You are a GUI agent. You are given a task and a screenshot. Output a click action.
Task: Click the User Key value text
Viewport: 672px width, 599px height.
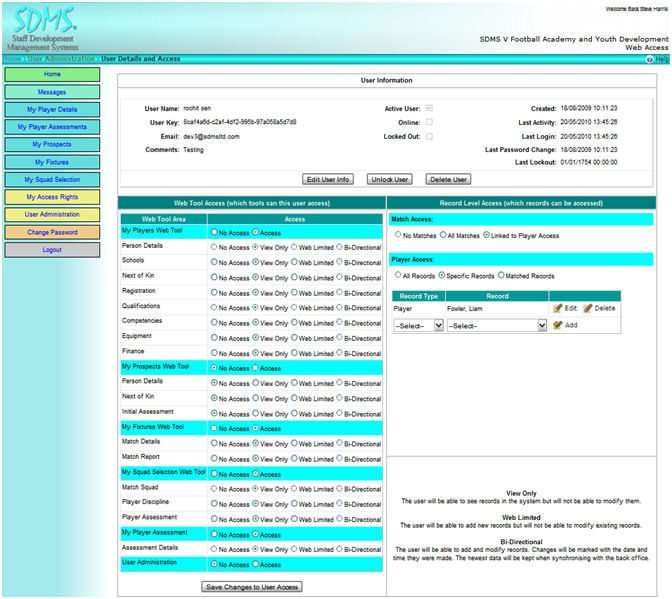[240, 122]
